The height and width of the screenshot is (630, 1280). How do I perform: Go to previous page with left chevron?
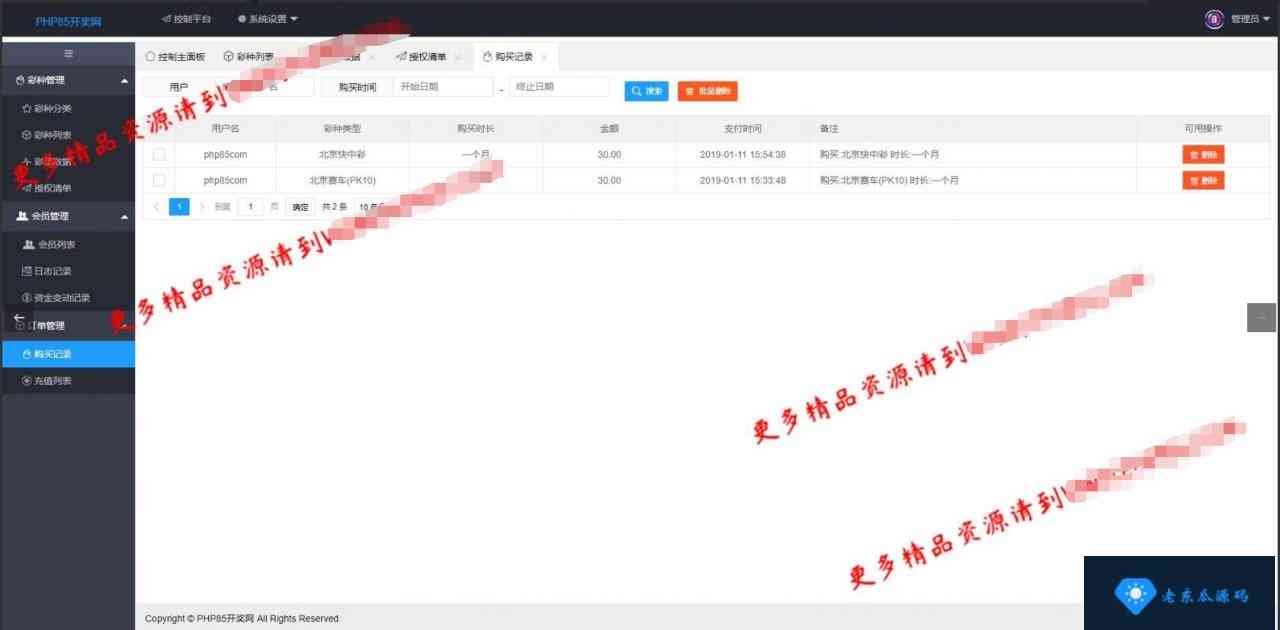click(x=156, y=207)
